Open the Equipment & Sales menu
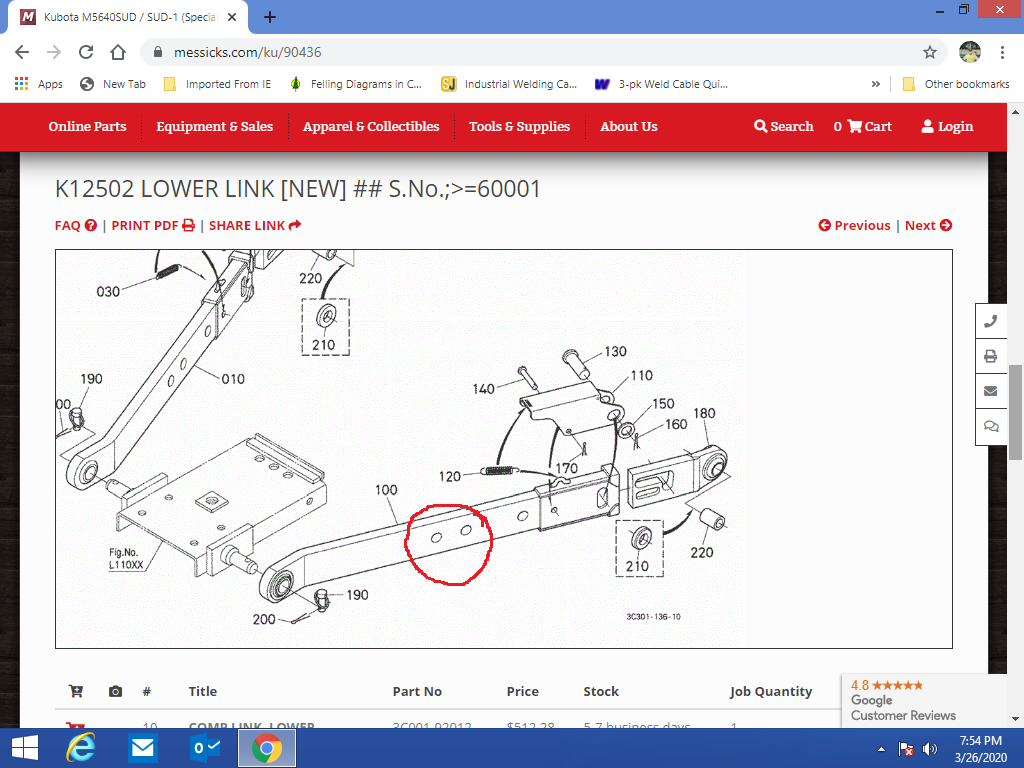The image size is (1024, 768). [214, 126]
